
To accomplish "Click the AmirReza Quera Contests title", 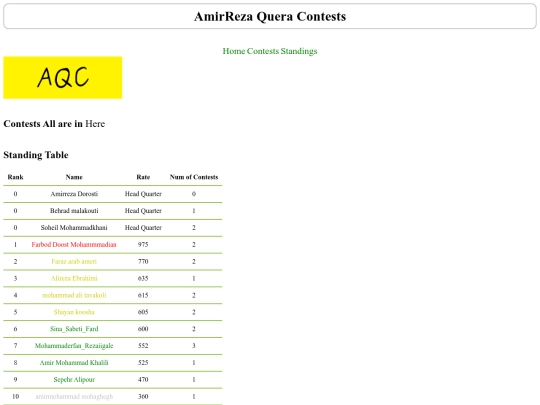I will coord(270,16).
